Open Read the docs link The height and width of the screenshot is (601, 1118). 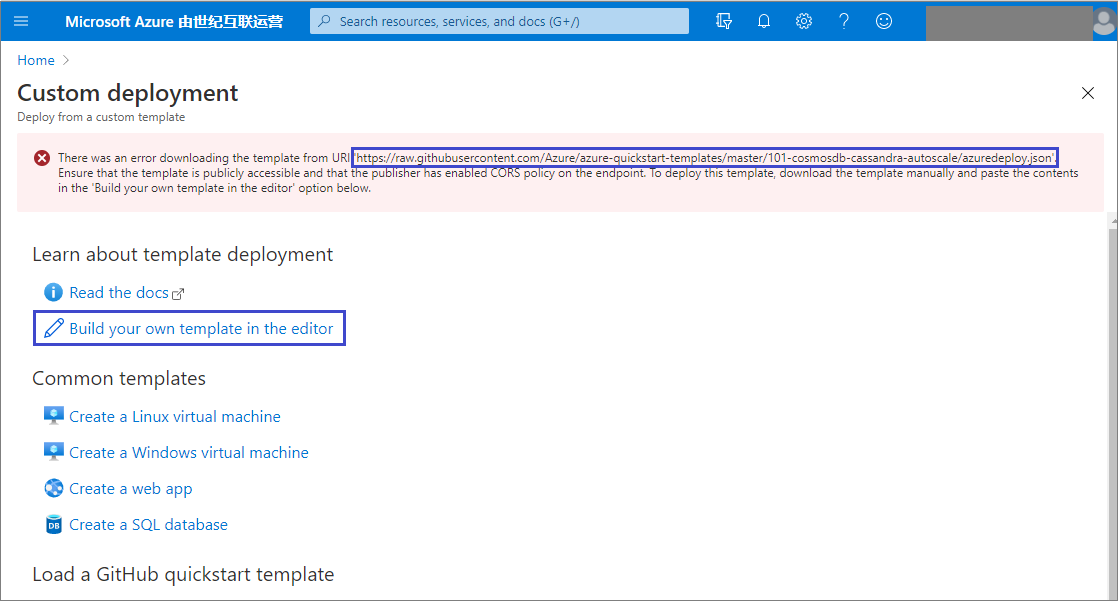(118, 292)
